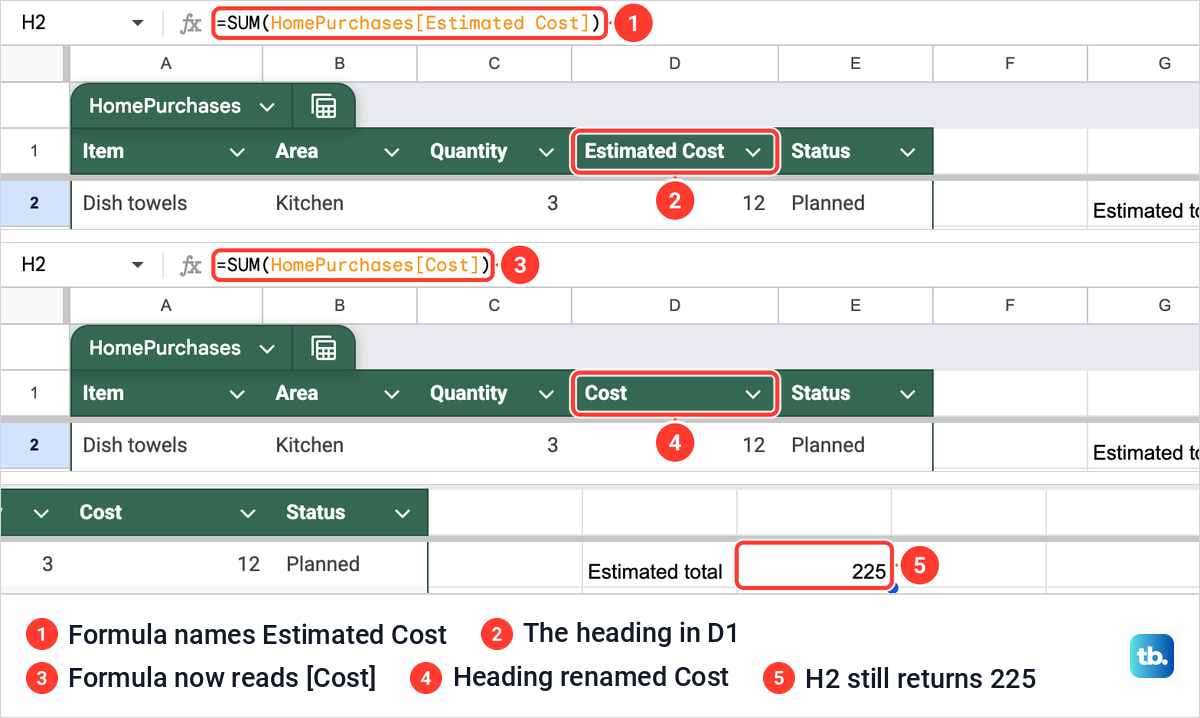Open Cost header dropdown in the strip showing 225
This screenshot has height=718, width=1200.
pyautogui.click(x=248, y=513)
